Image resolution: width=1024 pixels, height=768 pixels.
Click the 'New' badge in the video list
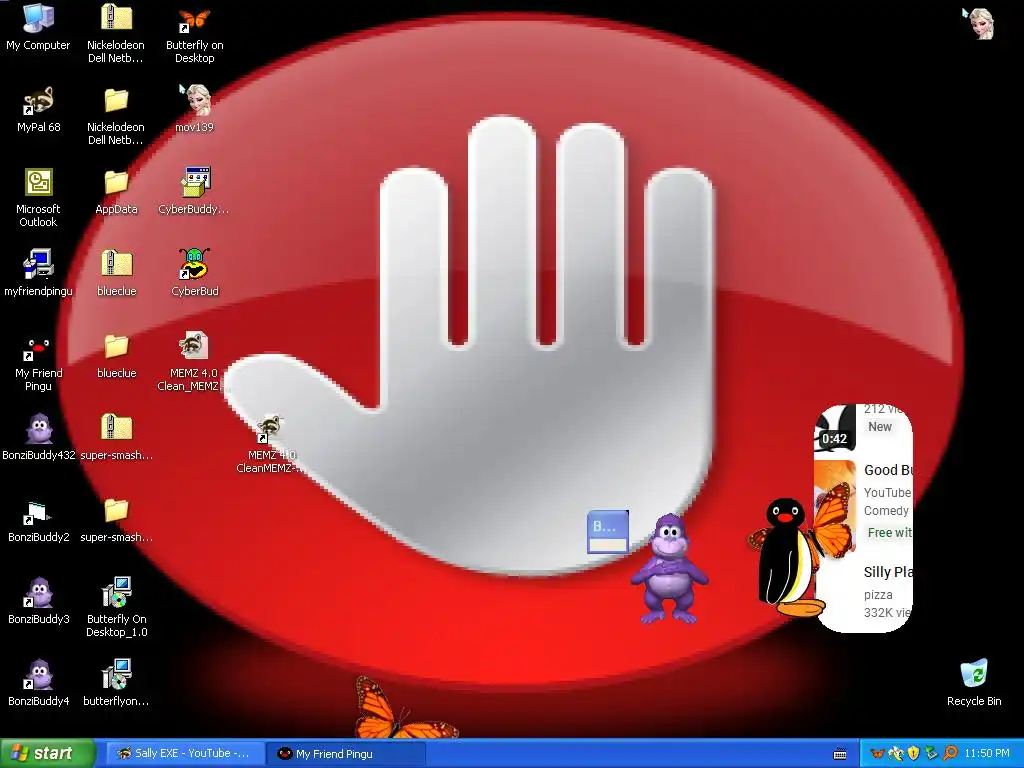pos(880,426)
